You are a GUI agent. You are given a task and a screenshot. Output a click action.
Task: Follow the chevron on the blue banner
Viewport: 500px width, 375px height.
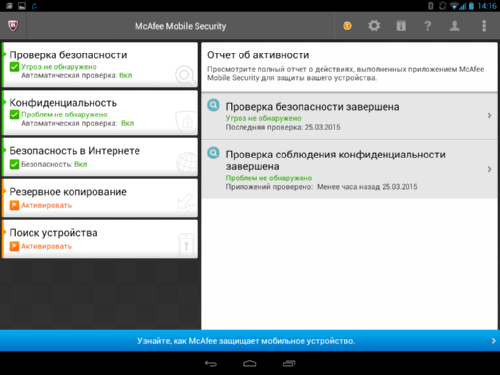pyautogui.click(x=493, y=341)
